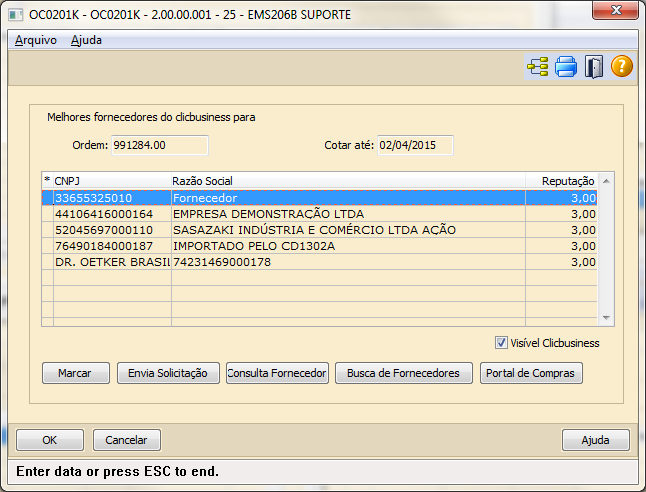Click the row marker of Fornecedor row
Viewport: 646px width, 492px height.
tap(47, 198)
